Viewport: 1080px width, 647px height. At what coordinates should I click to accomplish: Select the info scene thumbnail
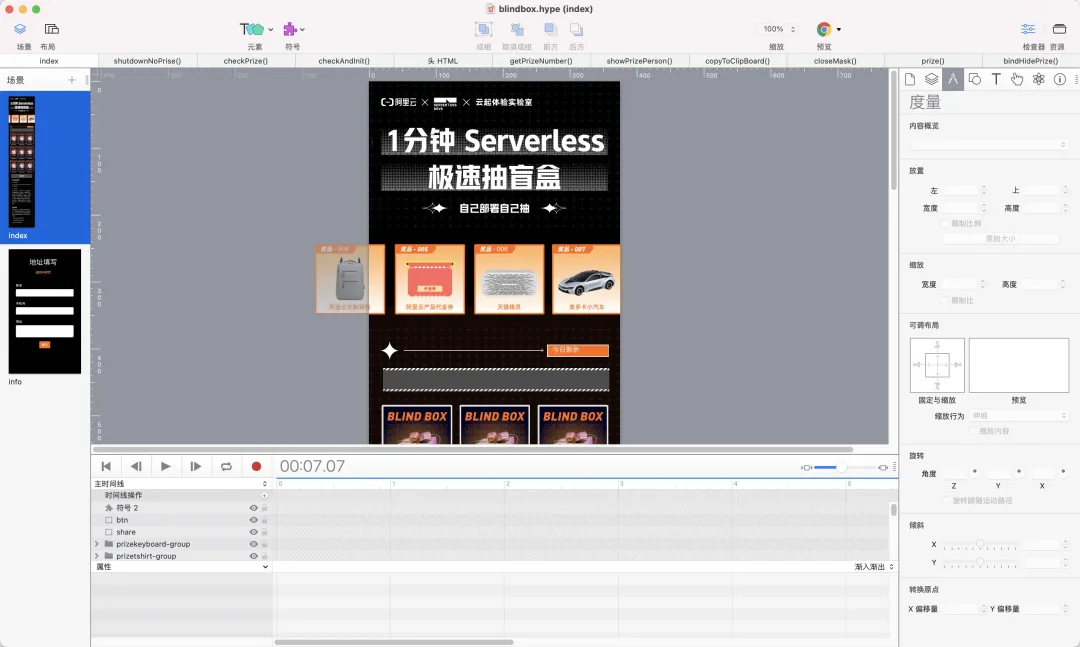(x=45, y=311)
